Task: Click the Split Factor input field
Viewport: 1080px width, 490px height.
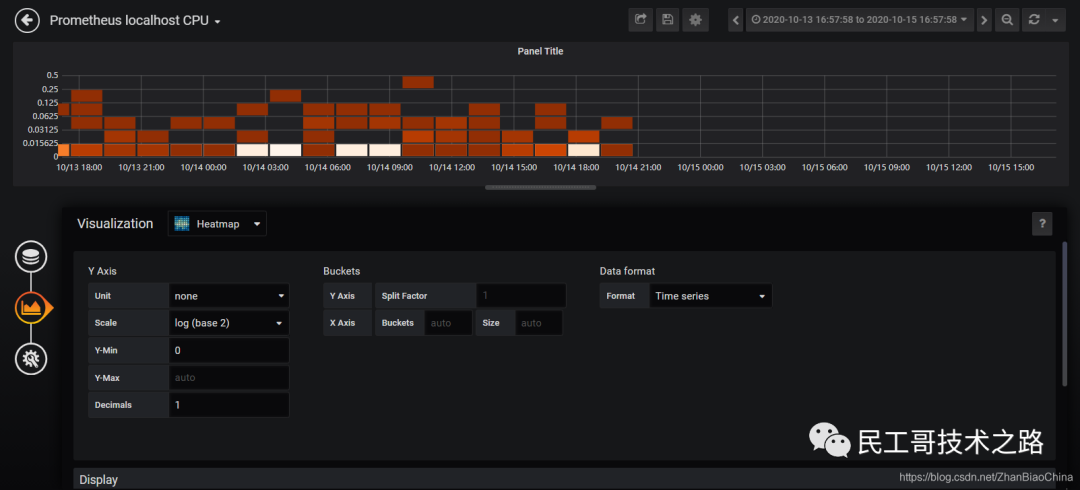Action: (x=521, y=296)
